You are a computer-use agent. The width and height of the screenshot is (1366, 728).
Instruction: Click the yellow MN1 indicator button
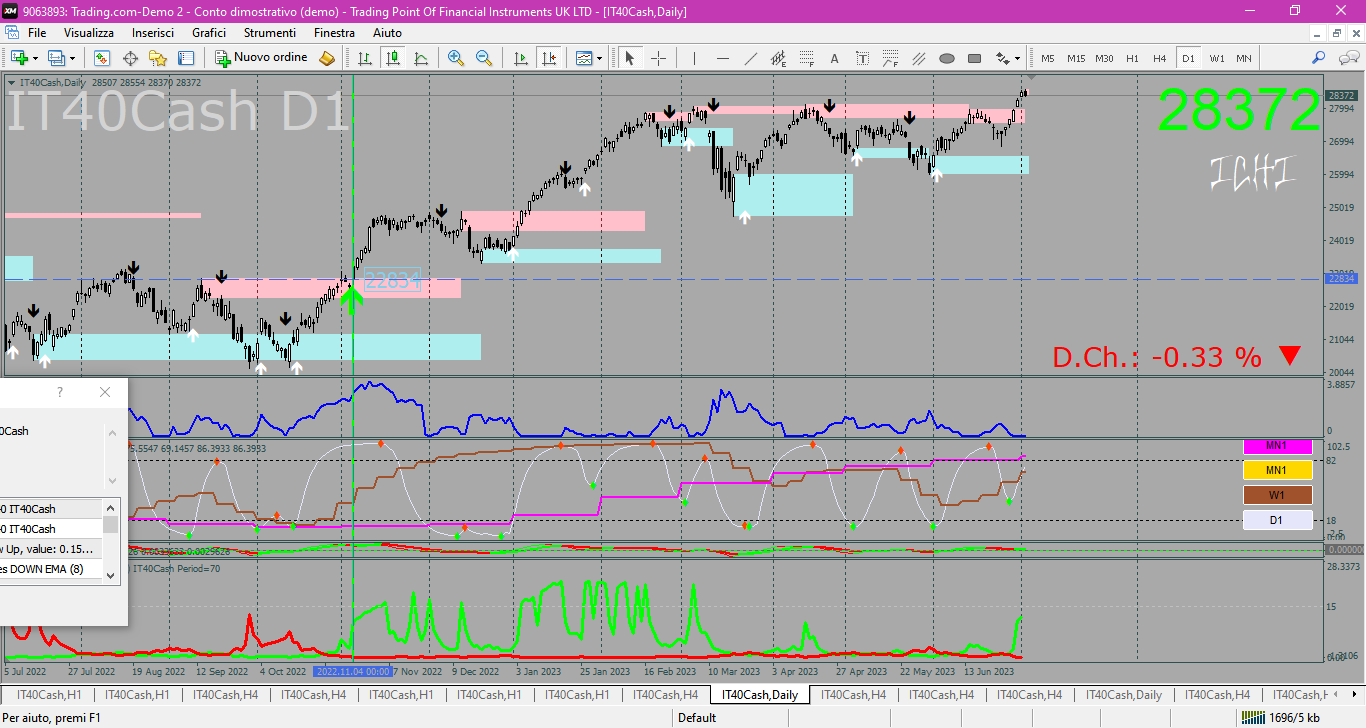[x=1277, y=470]
